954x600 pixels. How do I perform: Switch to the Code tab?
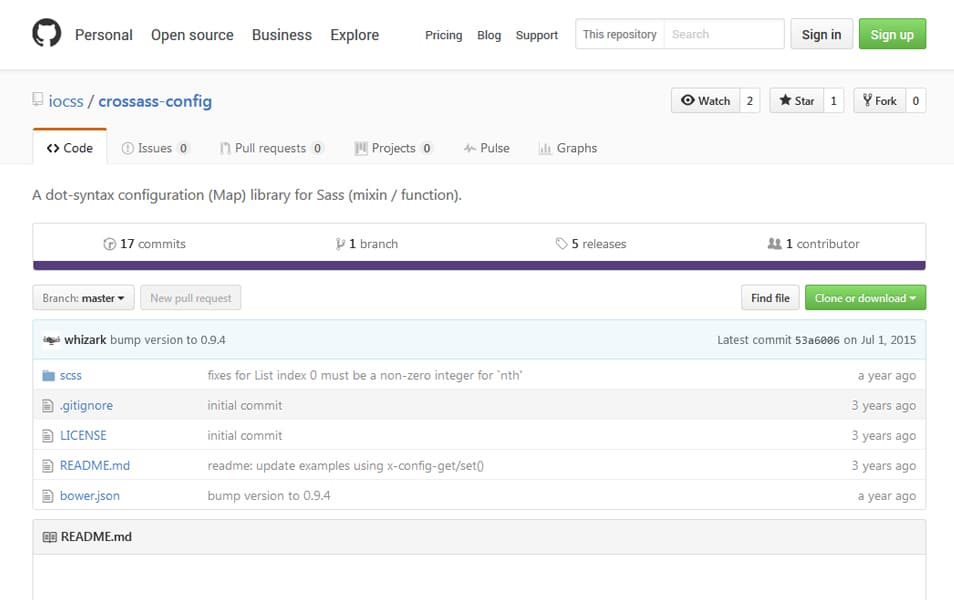point(70,148)
